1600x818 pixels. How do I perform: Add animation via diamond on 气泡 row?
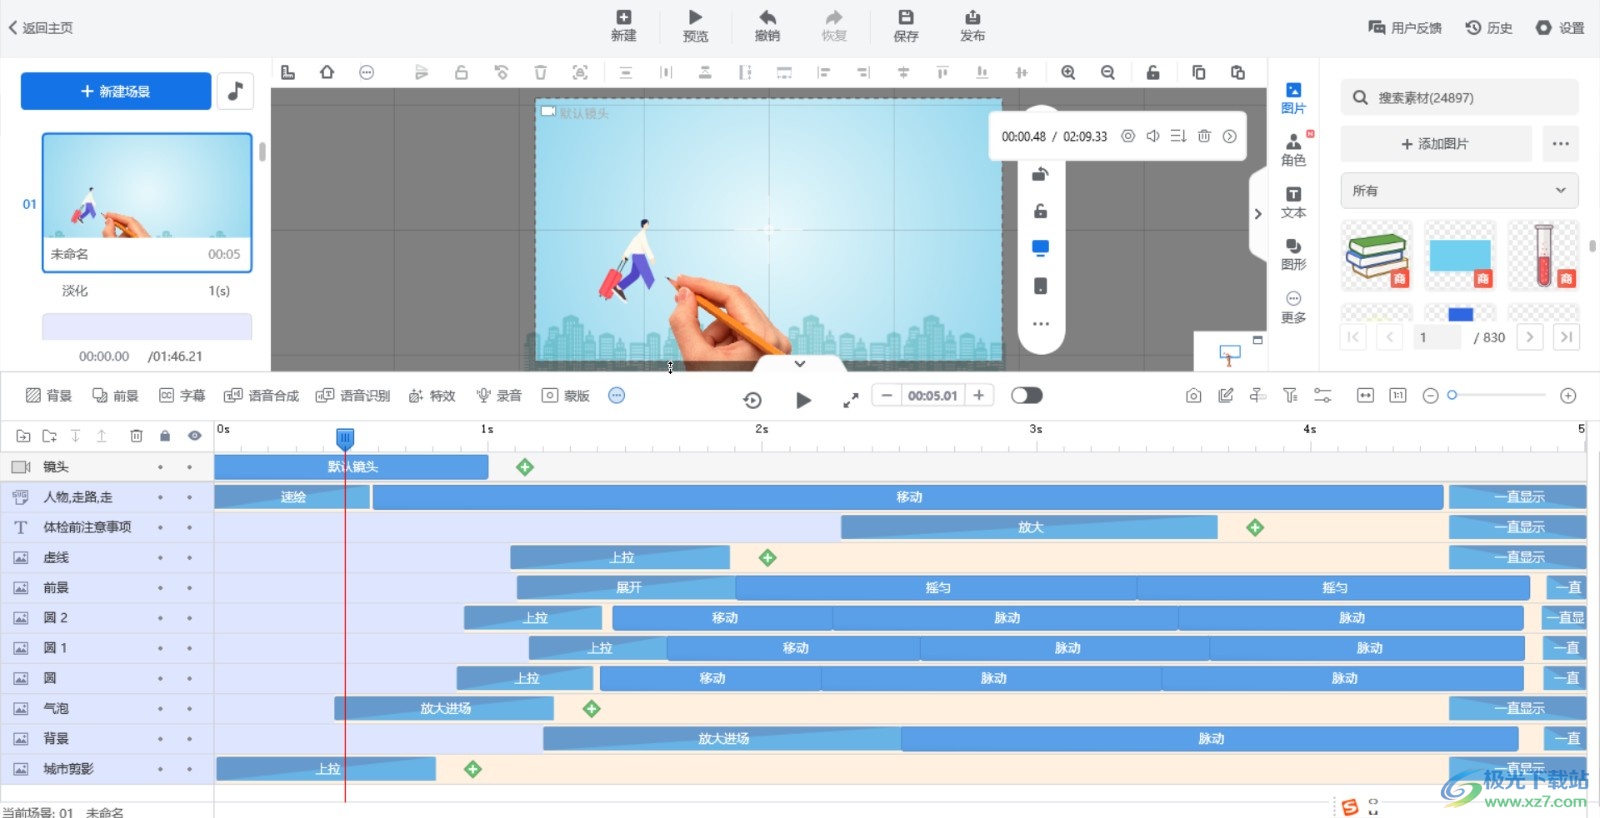(x=592, y=709)
